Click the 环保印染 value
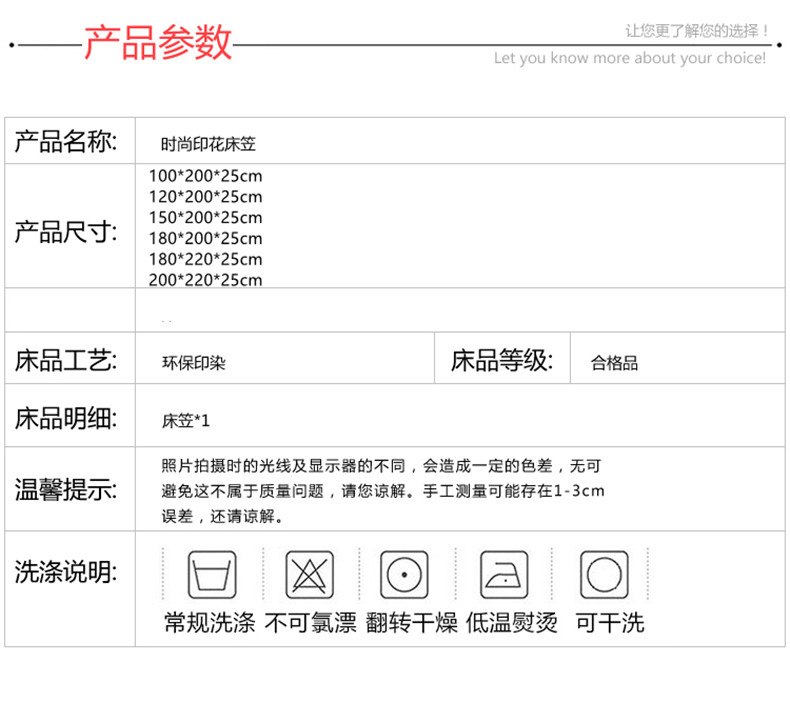790x702 pixels. tap(193, 363)
